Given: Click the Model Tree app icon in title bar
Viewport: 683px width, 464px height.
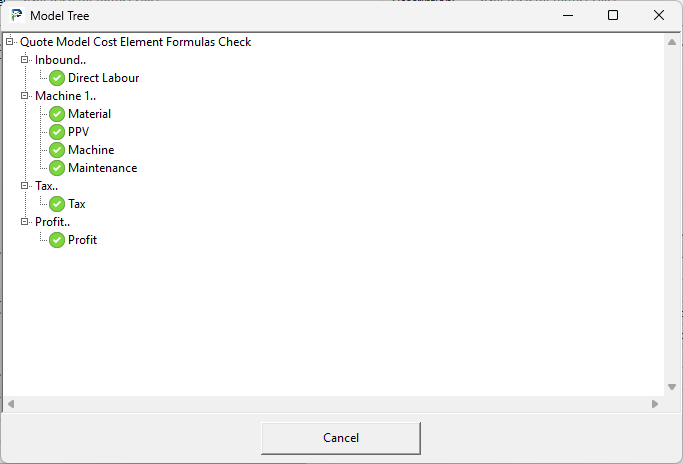Looking at the screenshot, I should pyautogui.click(x=17, y=15).
